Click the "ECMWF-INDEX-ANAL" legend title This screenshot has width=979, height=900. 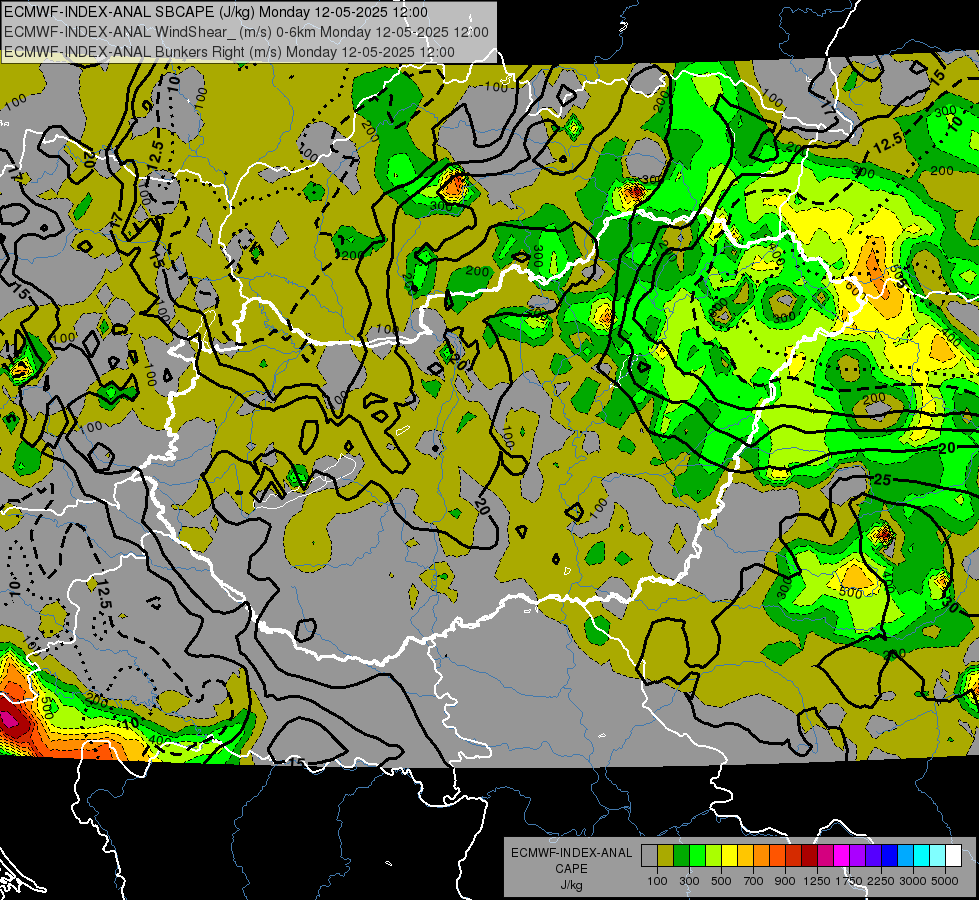tap(572, 853)
